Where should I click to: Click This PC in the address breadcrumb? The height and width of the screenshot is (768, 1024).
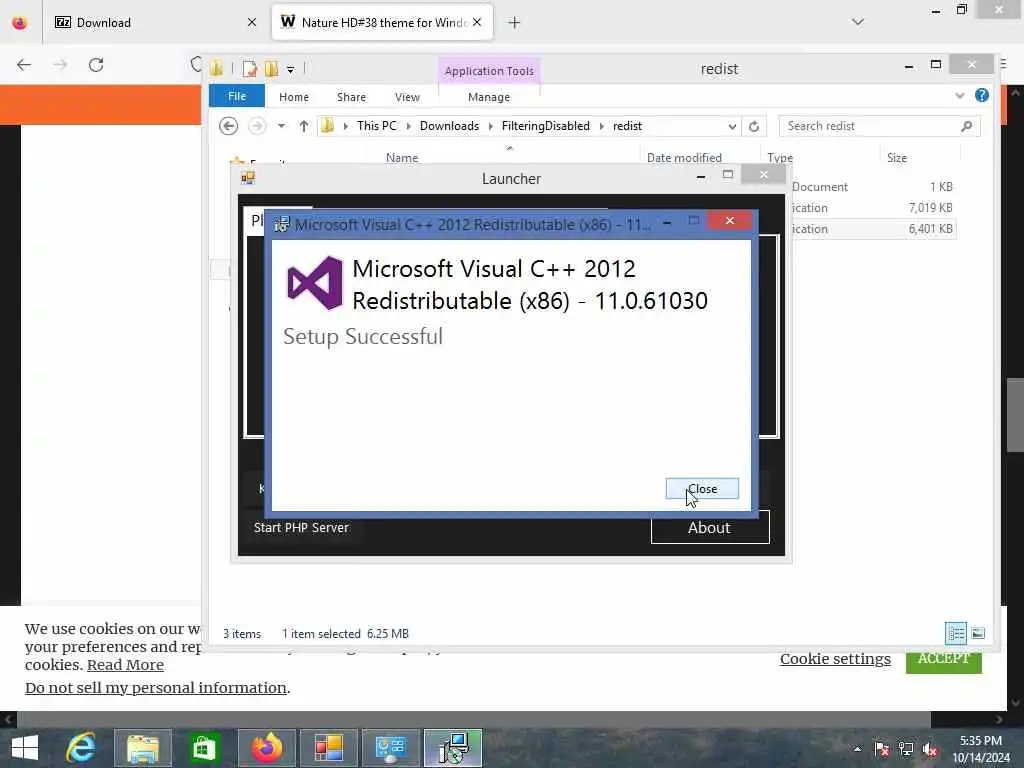[376, 125]
